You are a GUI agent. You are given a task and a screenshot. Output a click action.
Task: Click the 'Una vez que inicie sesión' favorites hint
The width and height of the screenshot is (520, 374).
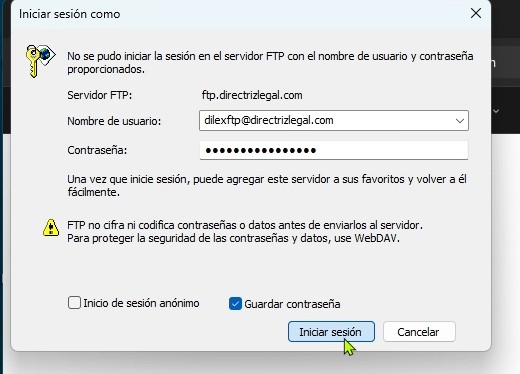pyautogui.click(x=267, y=186)
